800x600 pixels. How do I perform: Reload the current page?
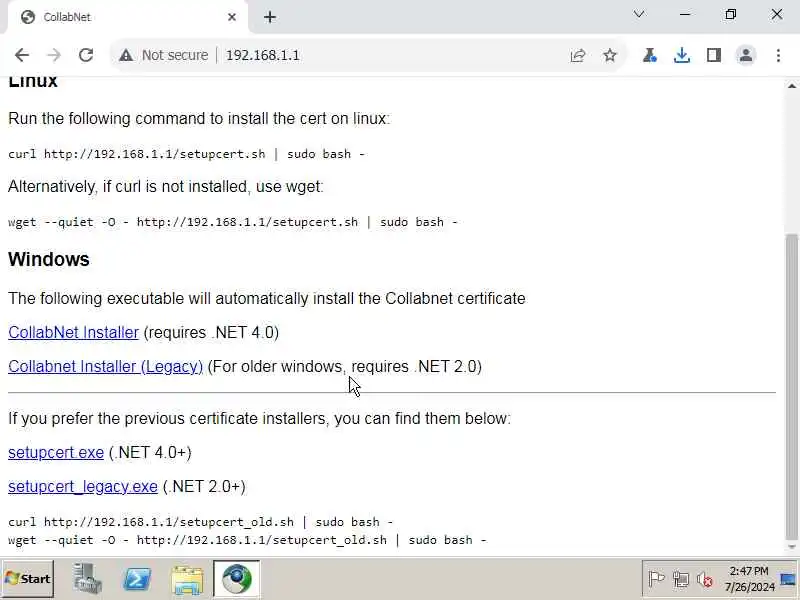86,55
